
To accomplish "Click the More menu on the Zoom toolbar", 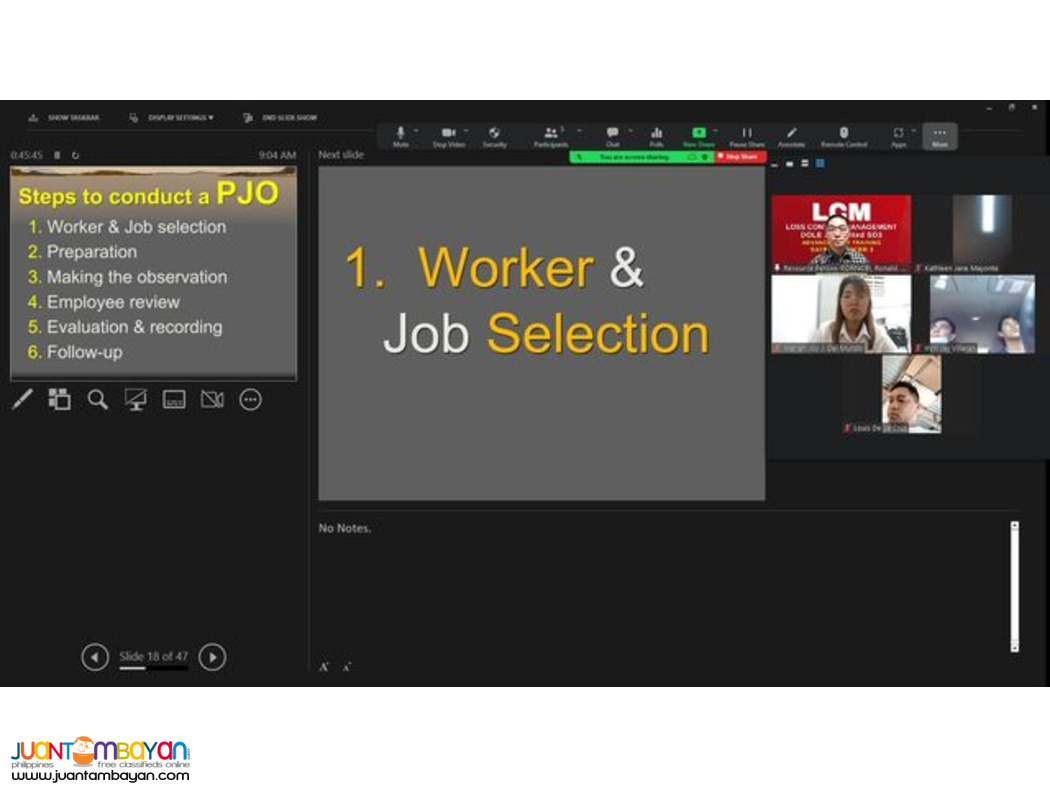I will click(938, 132).
